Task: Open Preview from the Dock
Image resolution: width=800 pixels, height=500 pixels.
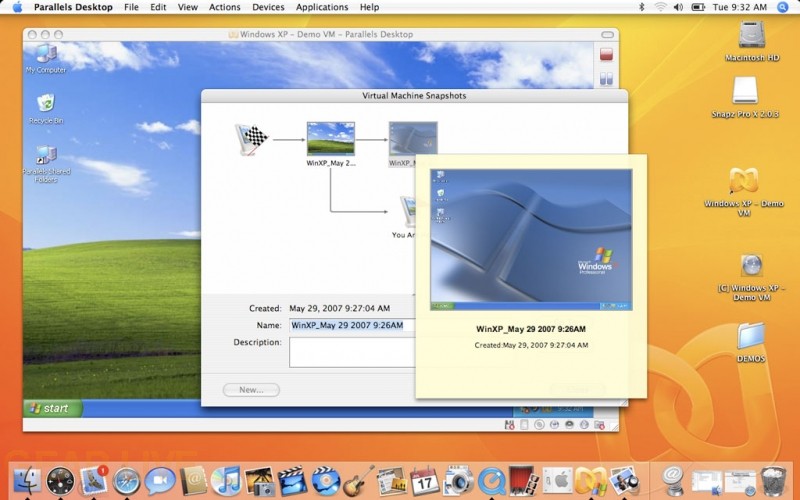Action: pos(624,481)
